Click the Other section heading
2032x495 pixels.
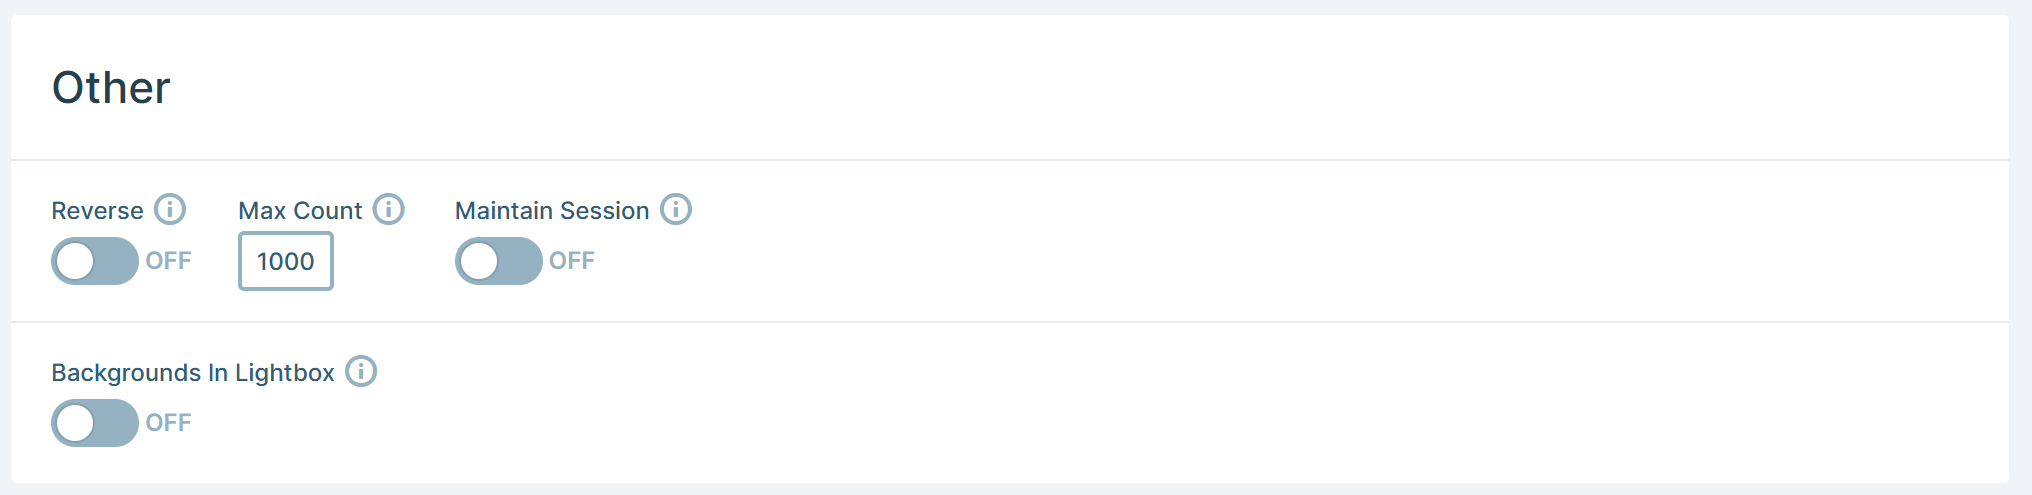(111, 88)
